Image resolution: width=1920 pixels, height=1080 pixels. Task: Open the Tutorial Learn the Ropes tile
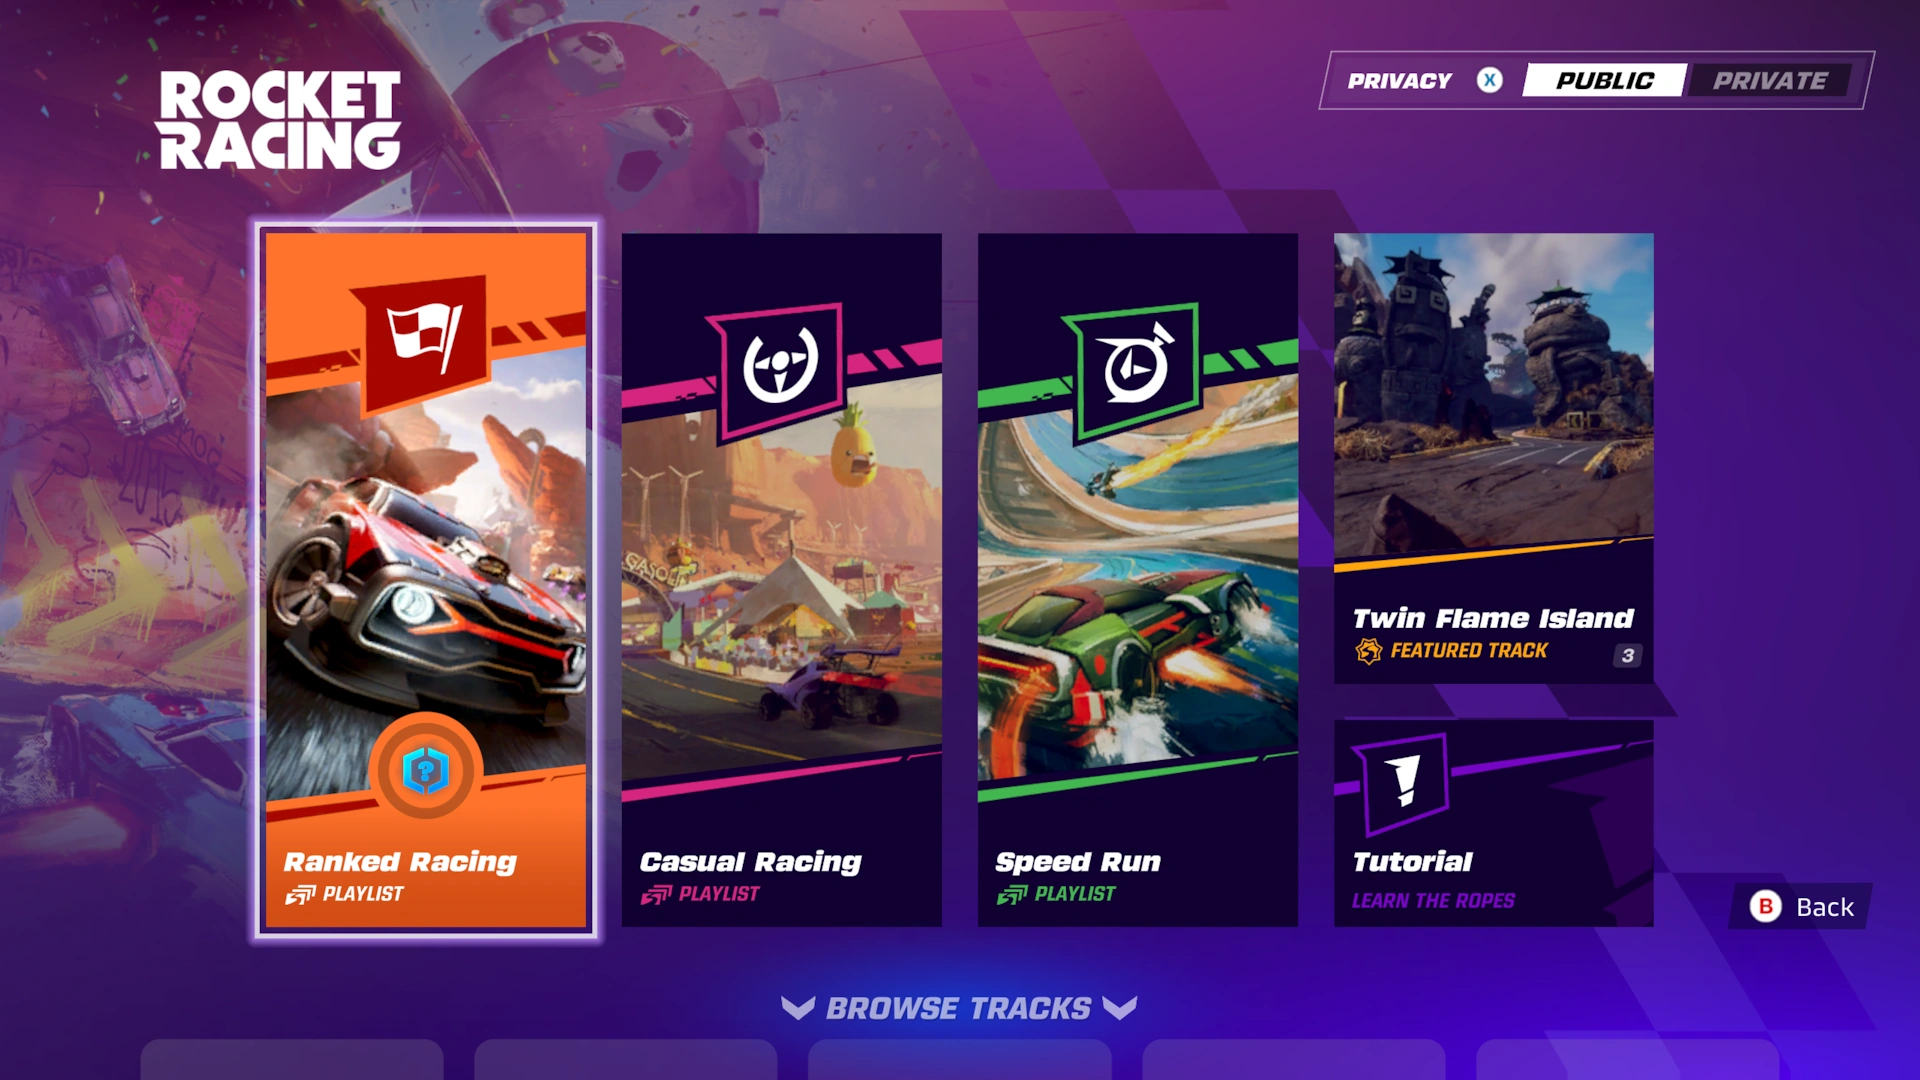tap(1493, 823)
